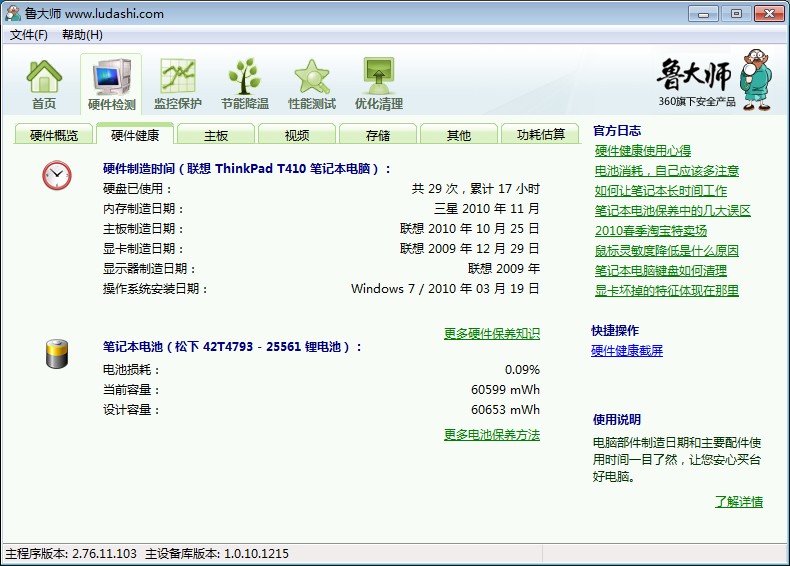The width and height of the screenshot is (790, 566).
Task: Open 鼠标灵敏度降低是什么原因 link
Action: click(667, 250)
